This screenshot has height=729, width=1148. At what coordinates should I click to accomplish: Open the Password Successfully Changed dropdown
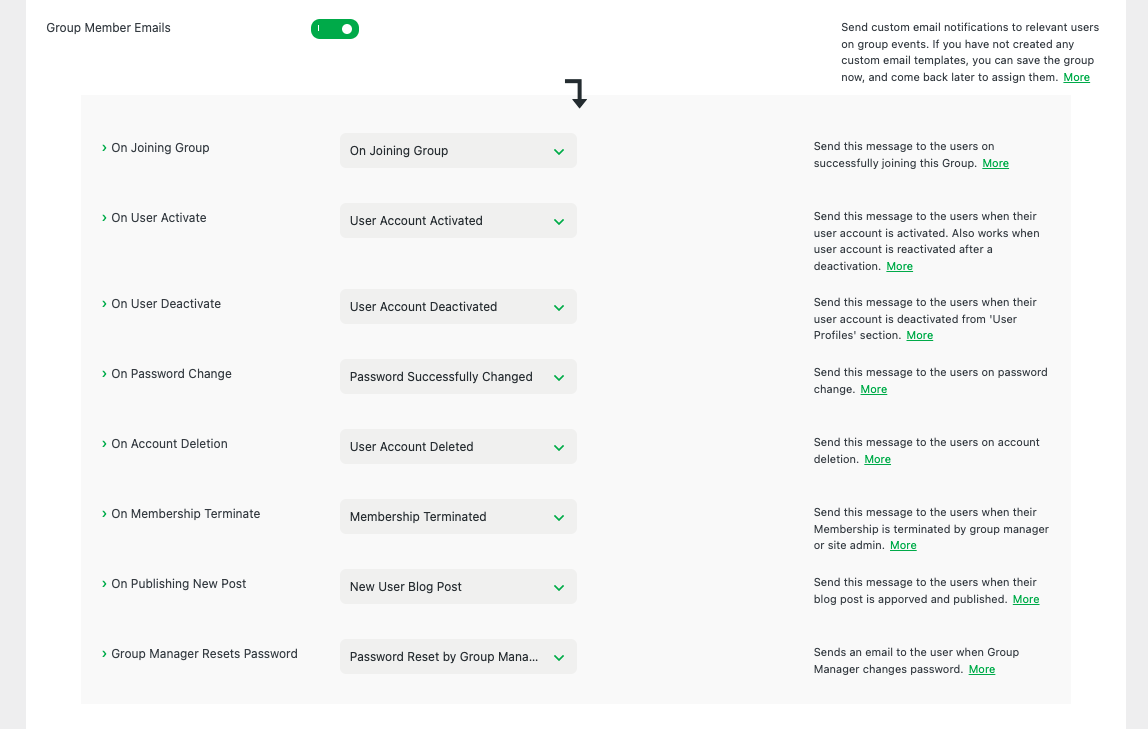click(x=458, y=377)
